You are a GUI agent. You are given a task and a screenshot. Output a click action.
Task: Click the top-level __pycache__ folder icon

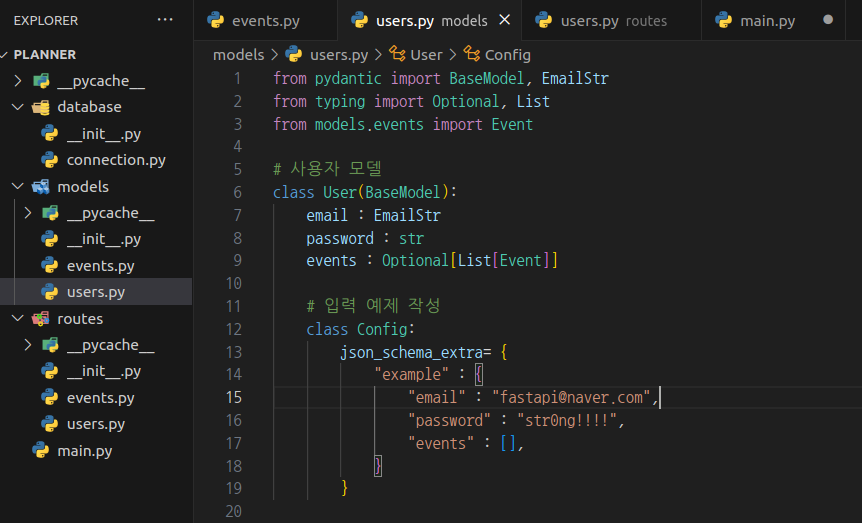[41, 81]
